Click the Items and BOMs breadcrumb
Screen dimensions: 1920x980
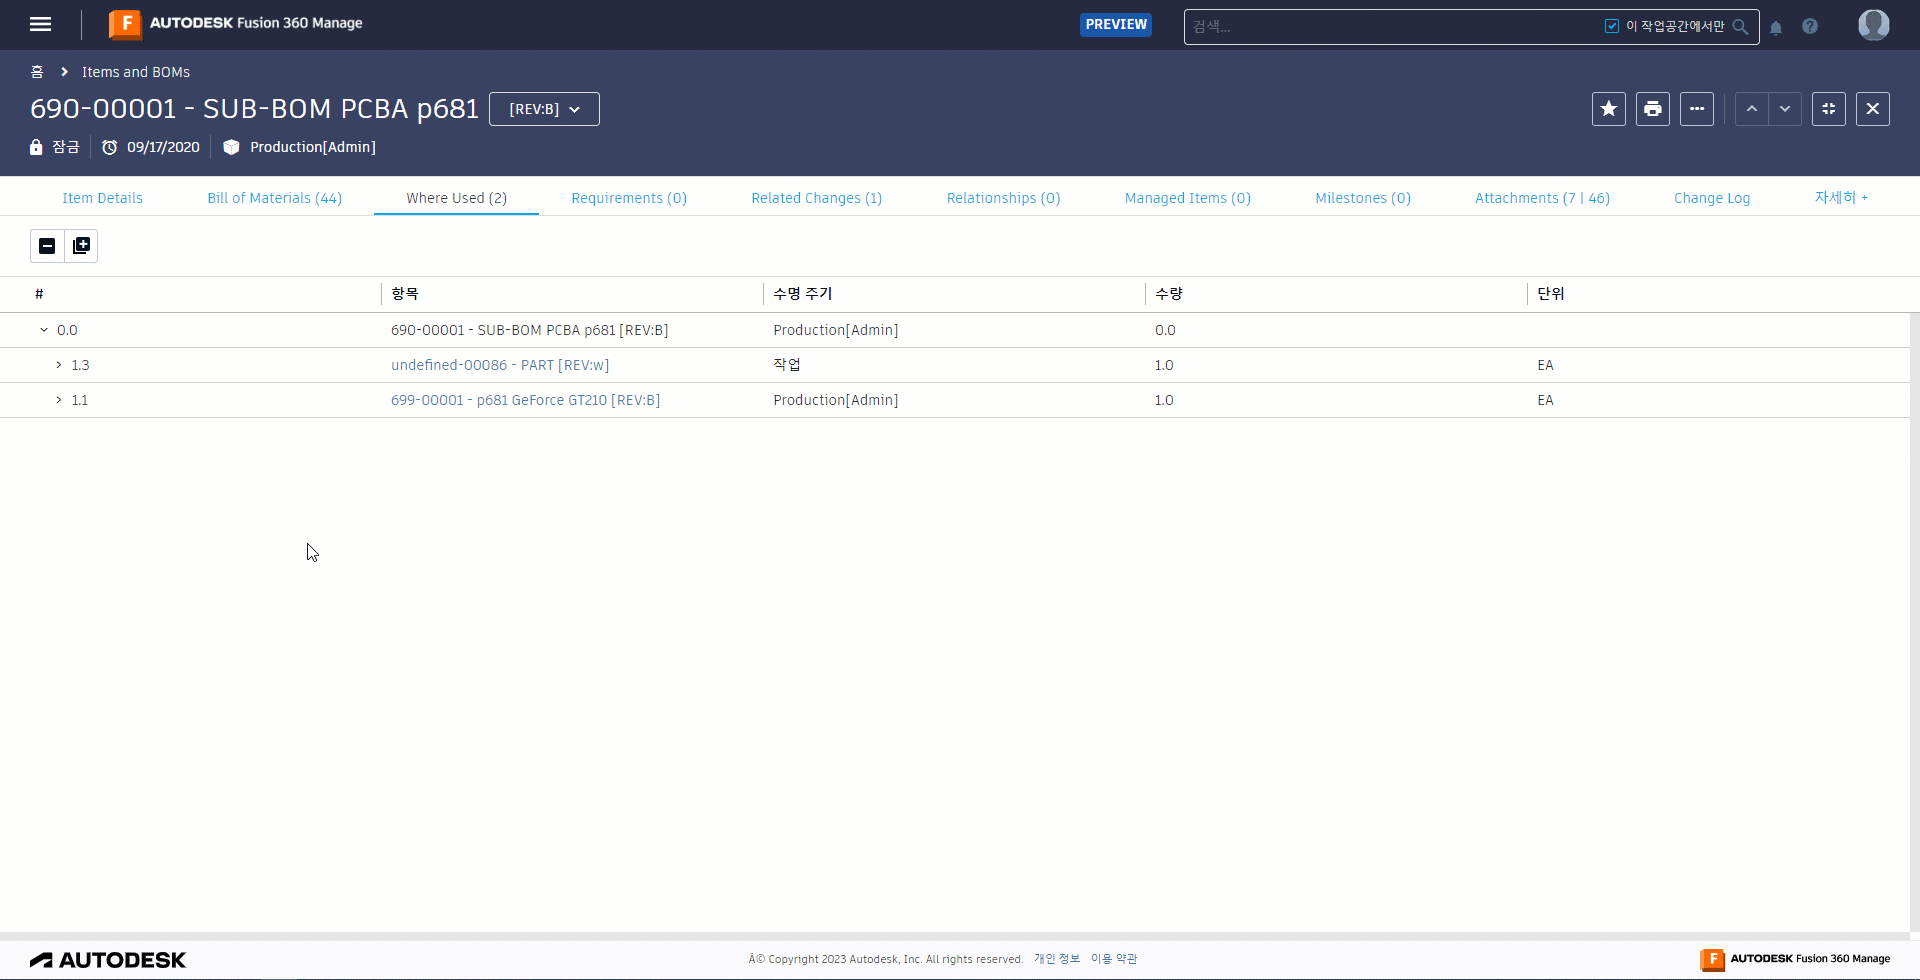point(136,72)
